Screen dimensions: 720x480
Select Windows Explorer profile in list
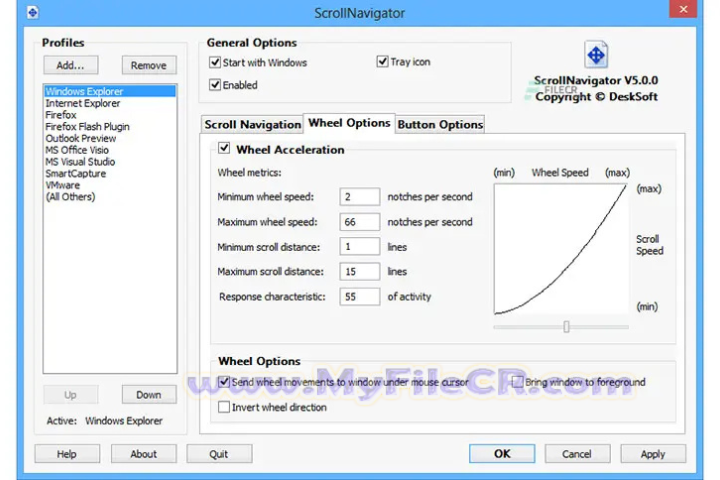coord(110,91)
